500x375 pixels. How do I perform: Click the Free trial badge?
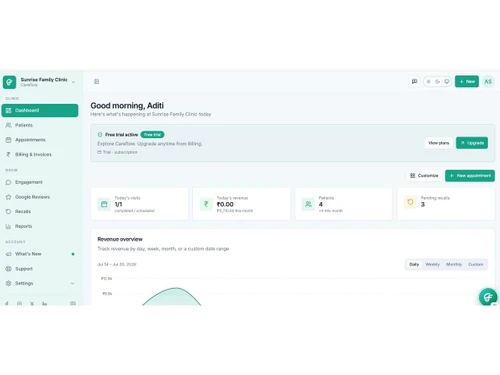pyautogui.click(x=152, y=135)
